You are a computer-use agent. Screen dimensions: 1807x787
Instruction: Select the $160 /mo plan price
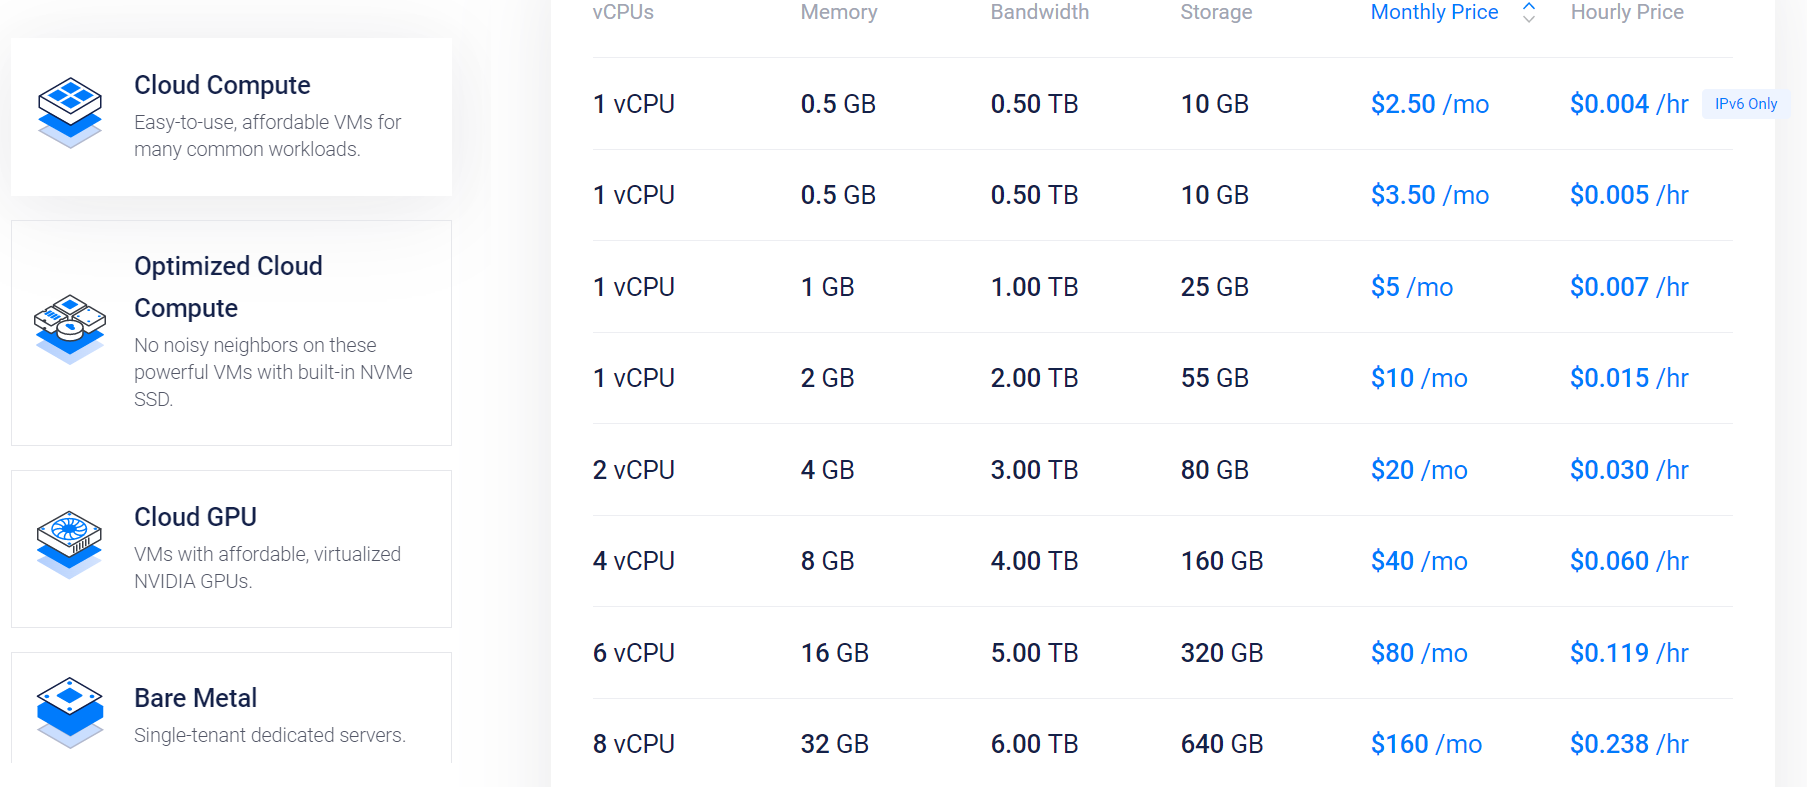1426,744
